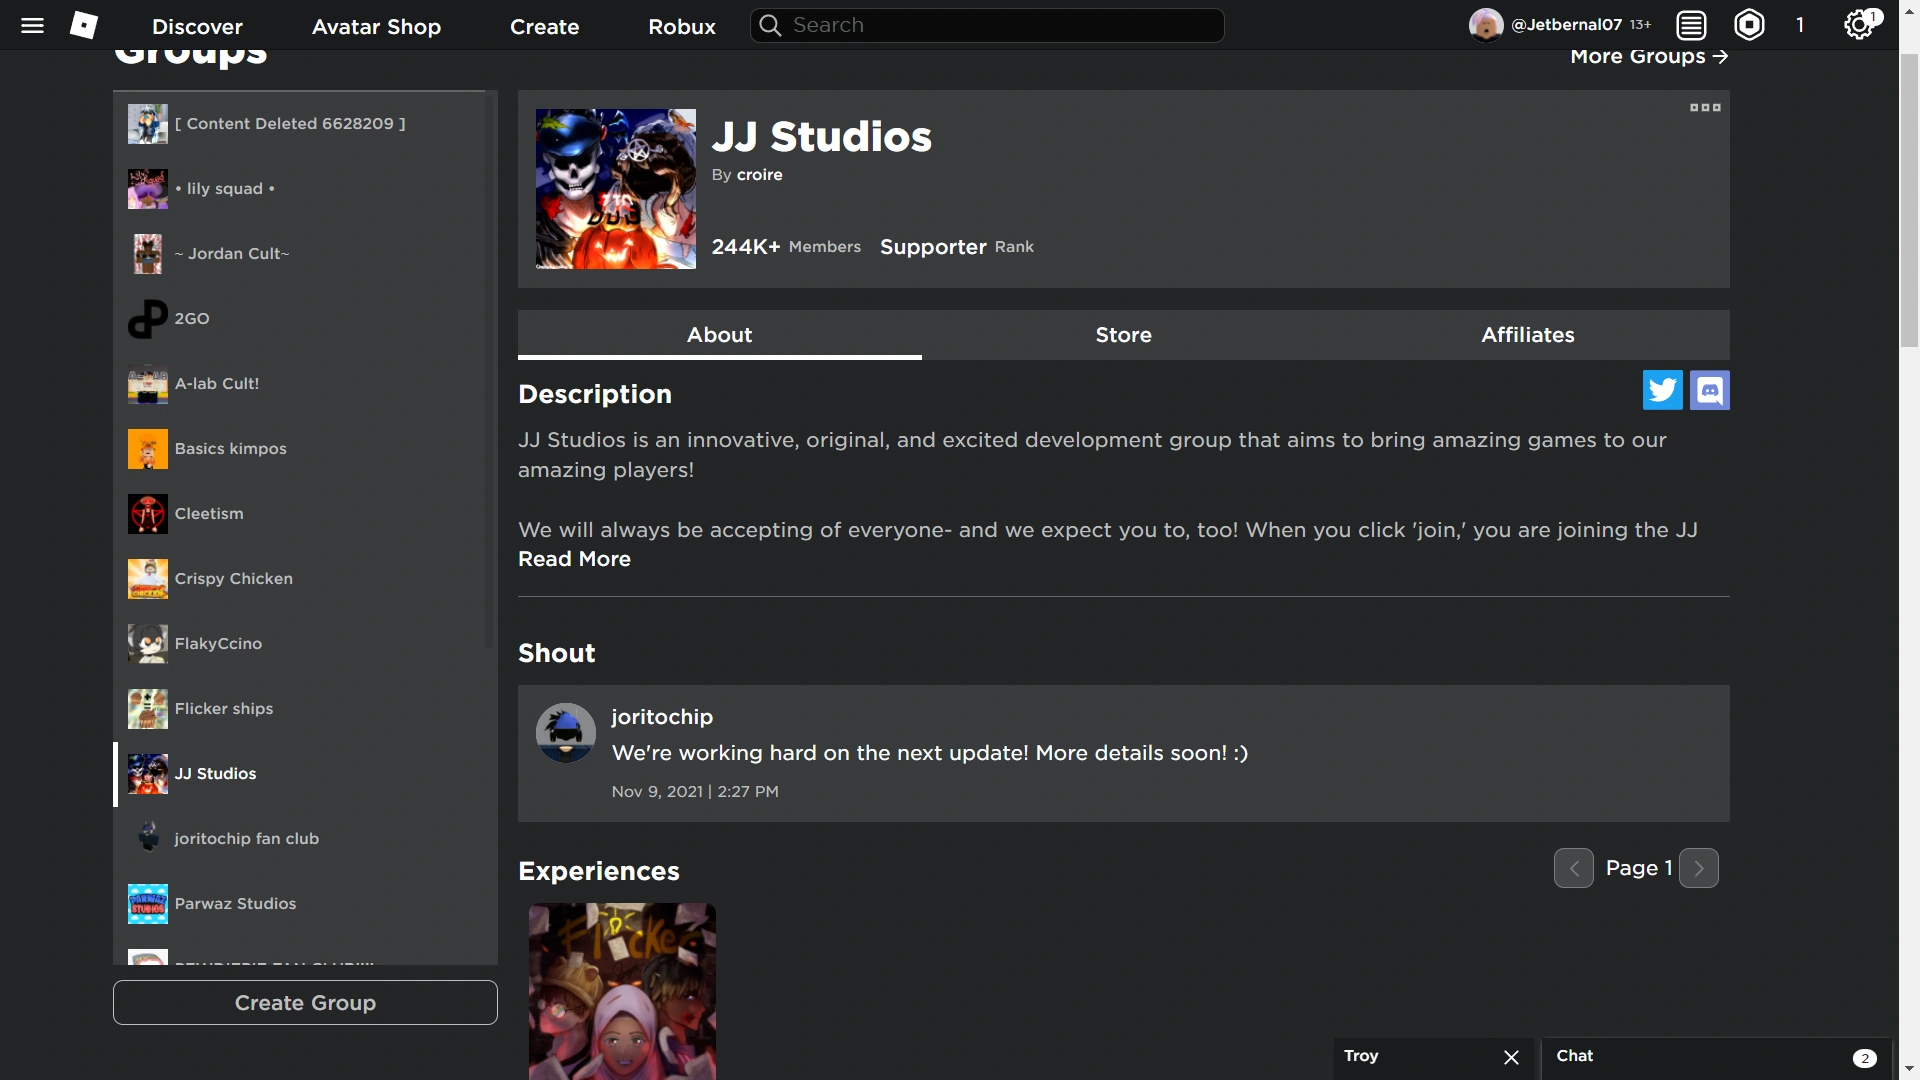Click the Create Group button
This screenshot has width=1920, height=1080.
[305, 1003]
